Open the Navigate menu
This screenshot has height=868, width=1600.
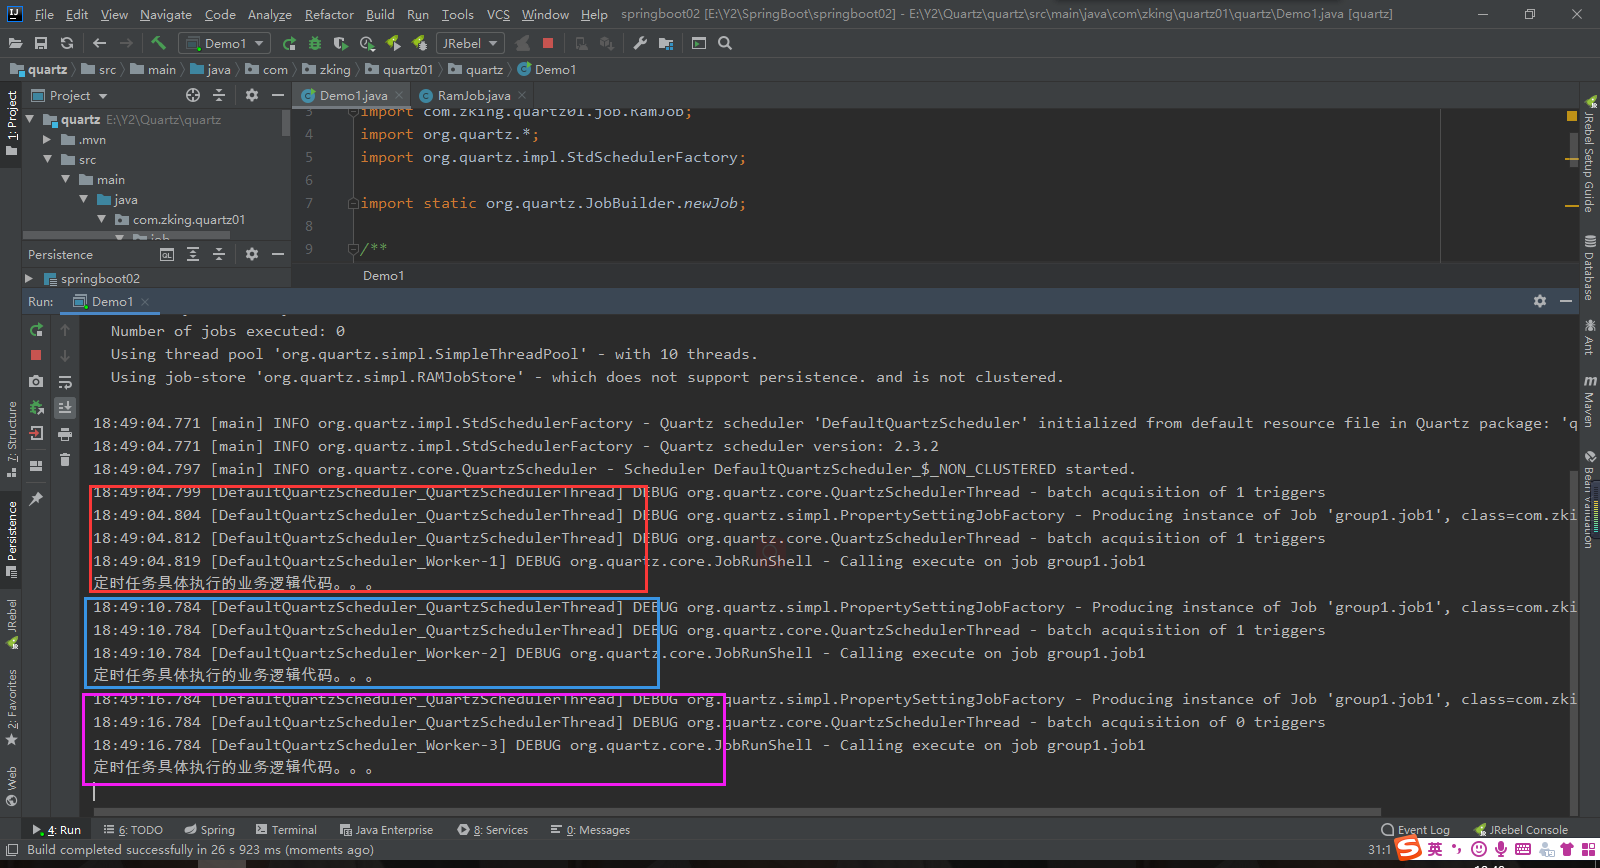[x=165, y=14]
